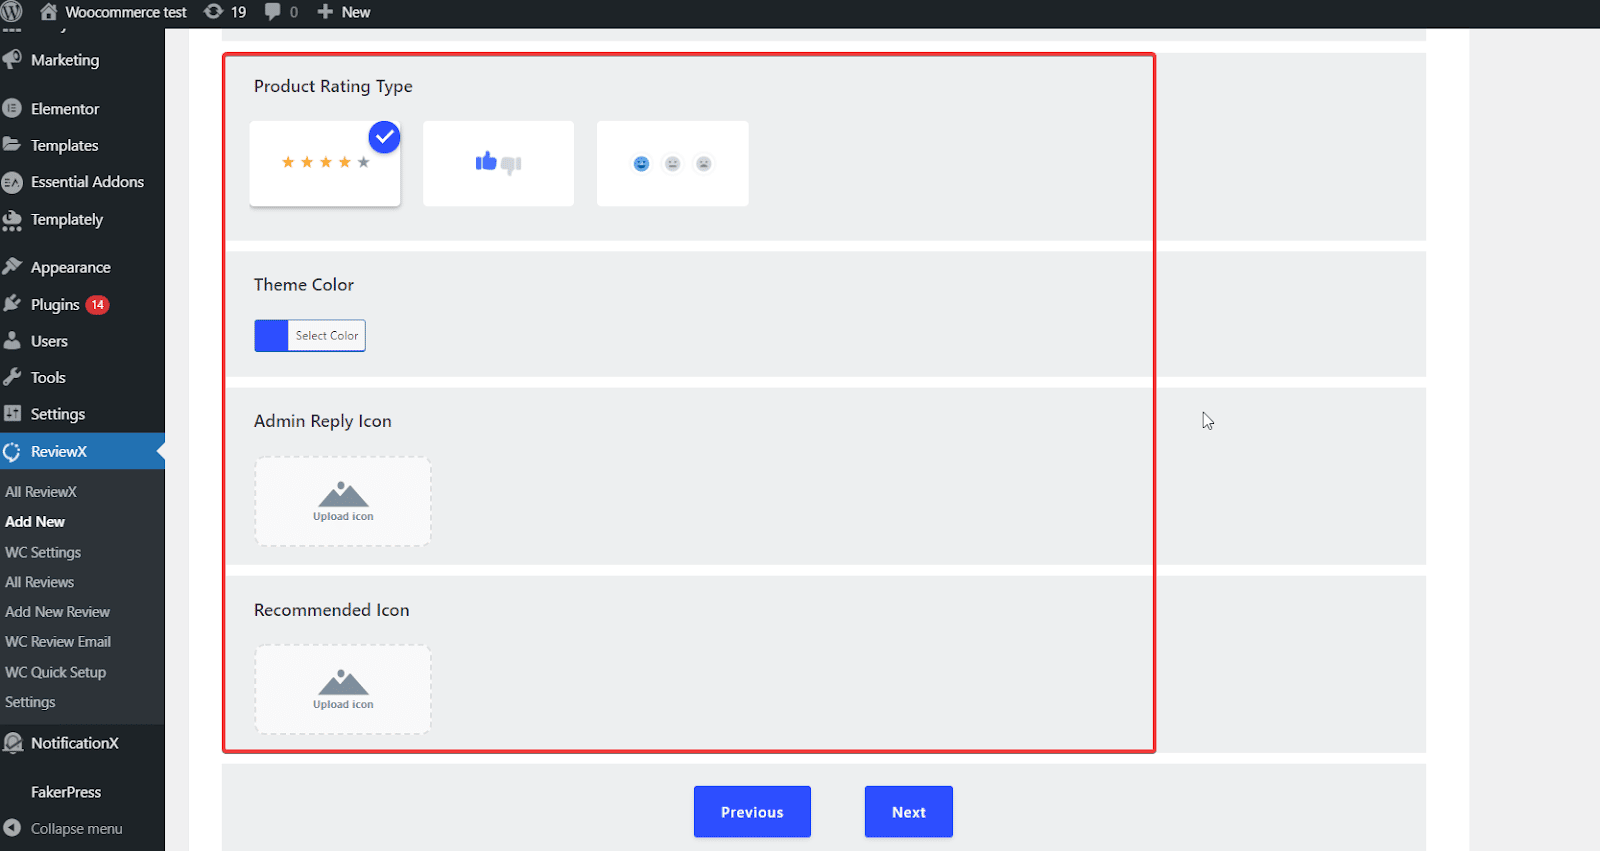Click the blue Theme Color swatch
The height and width of the screenshot is (851, 1600).
271,336
